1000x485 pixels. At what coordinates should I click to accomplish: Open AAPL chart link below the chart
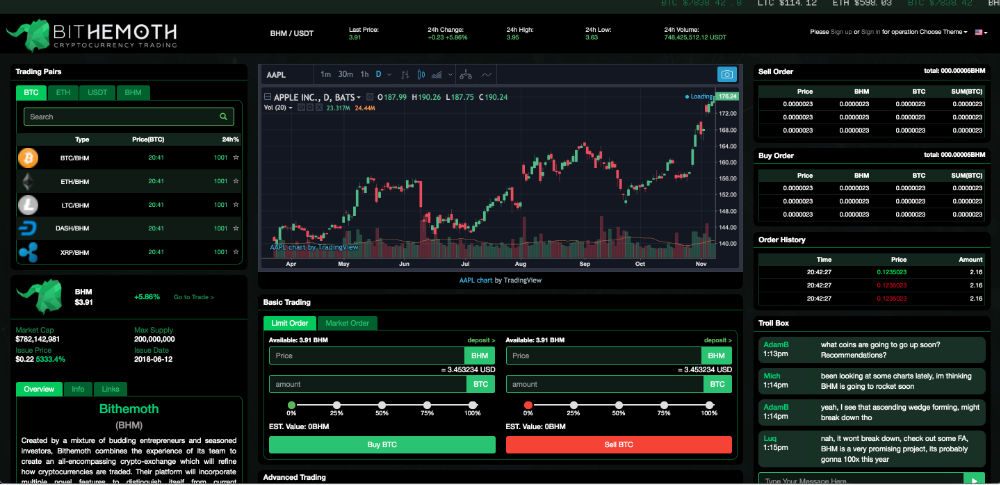click(476, 280)
